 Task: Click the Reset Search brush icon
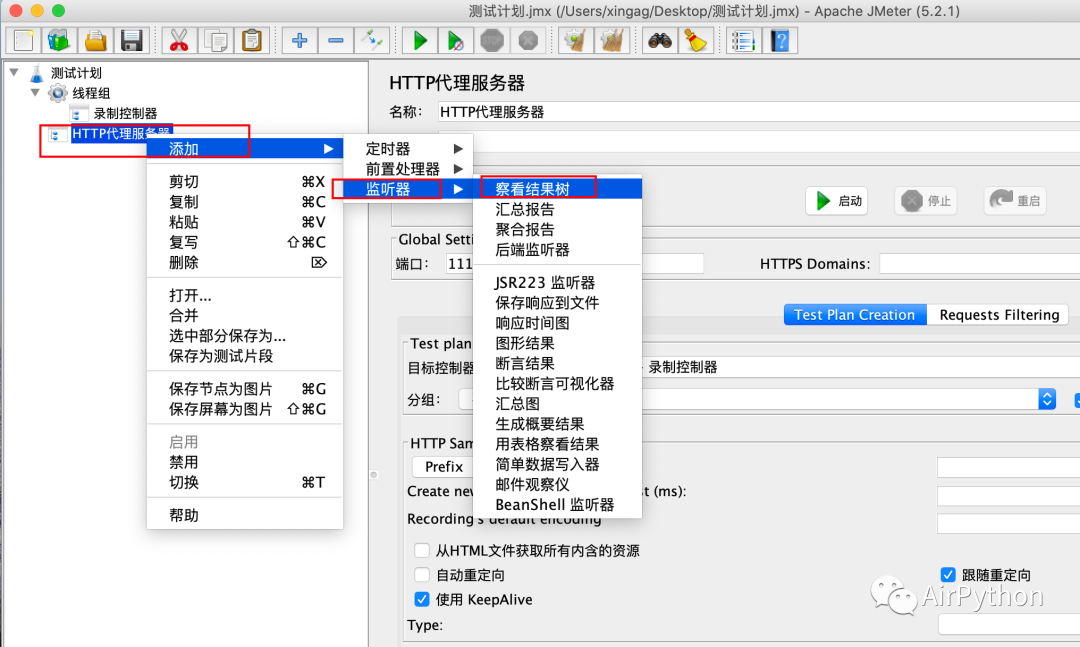[x=696, y=41]
